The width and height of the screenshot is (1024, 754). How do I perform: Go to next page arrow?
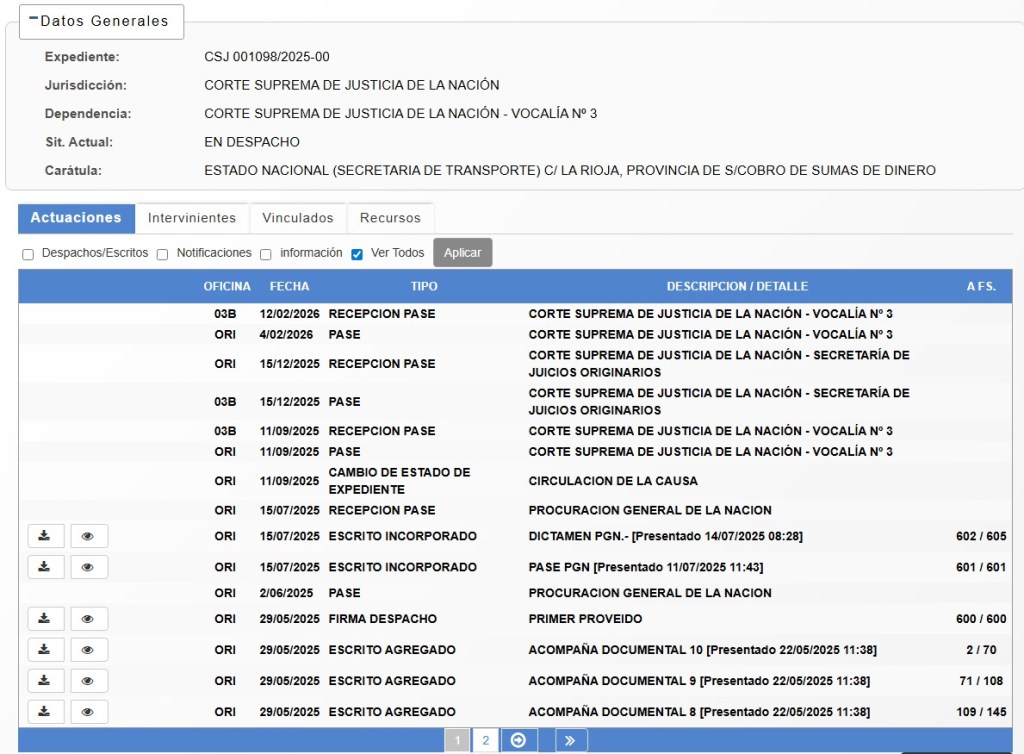519,740
